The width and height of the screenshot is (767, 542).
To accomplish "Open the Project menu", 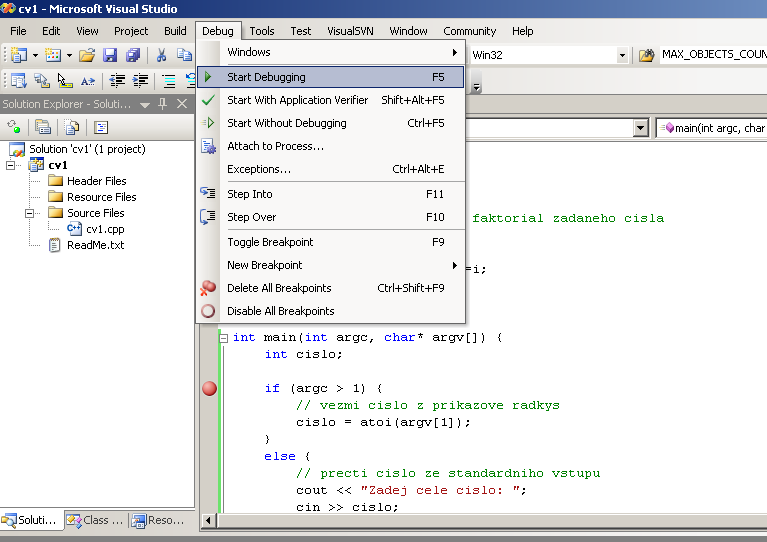I will 131,31.
